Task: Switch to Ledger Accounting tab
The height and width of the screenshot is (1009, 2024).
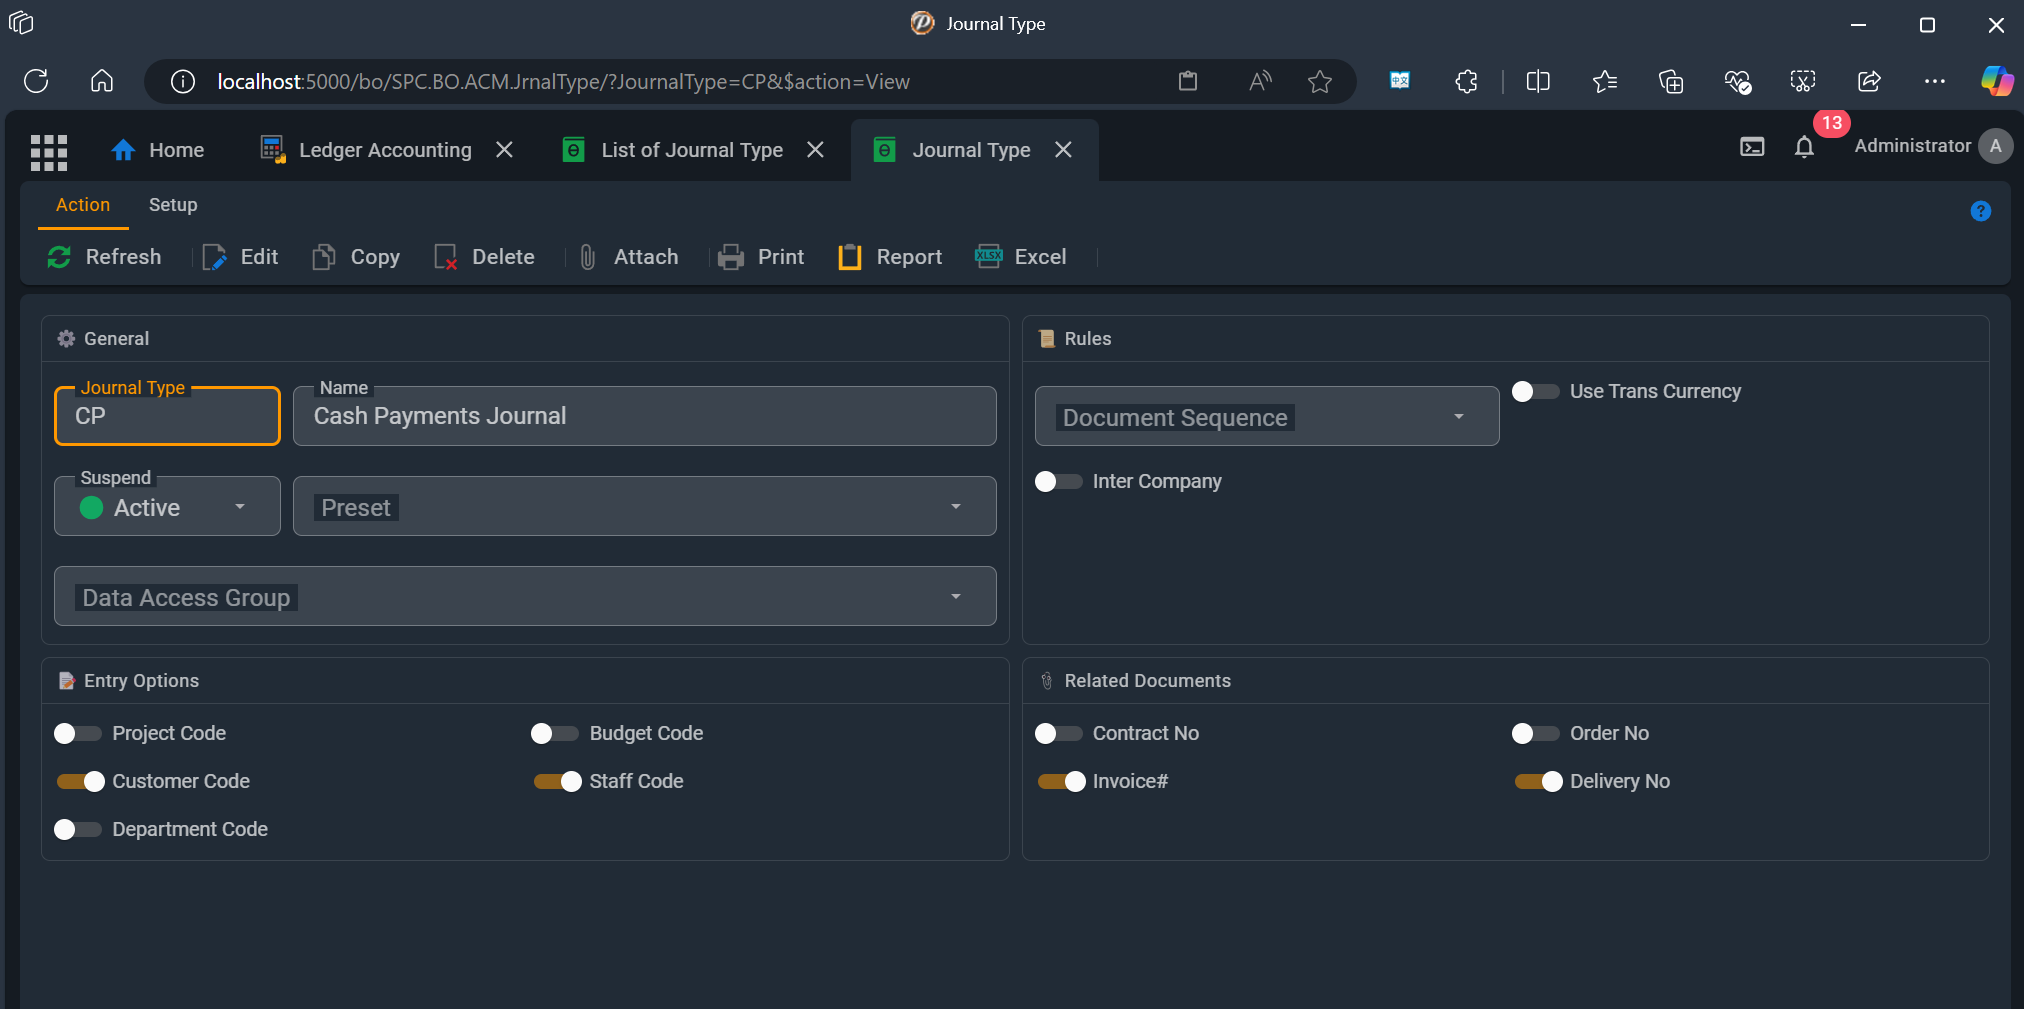Action: 366,150
